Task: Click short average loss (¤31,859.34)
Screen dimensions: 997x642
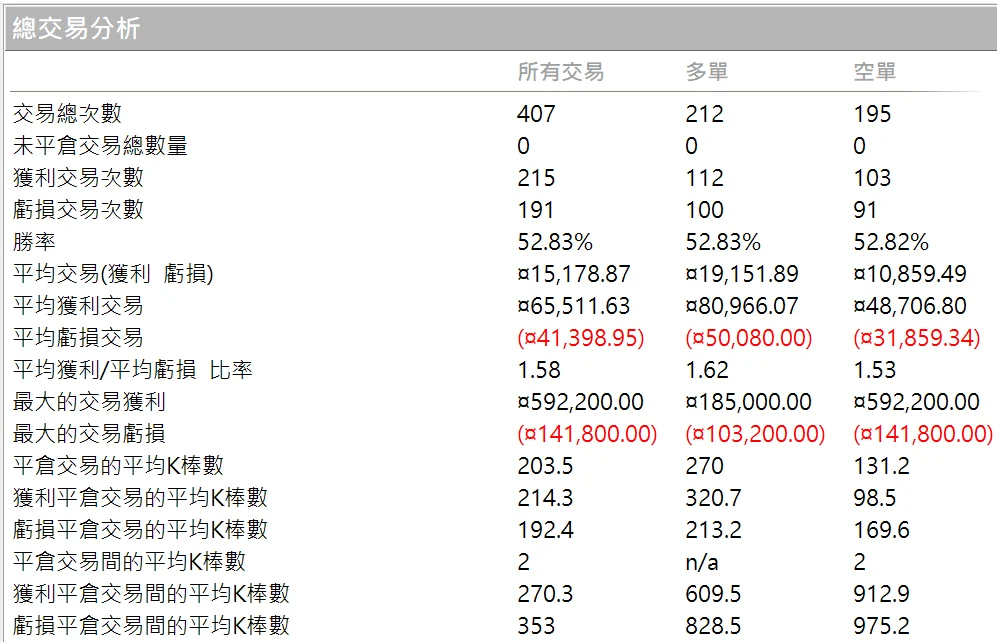Action: point(917,338)
